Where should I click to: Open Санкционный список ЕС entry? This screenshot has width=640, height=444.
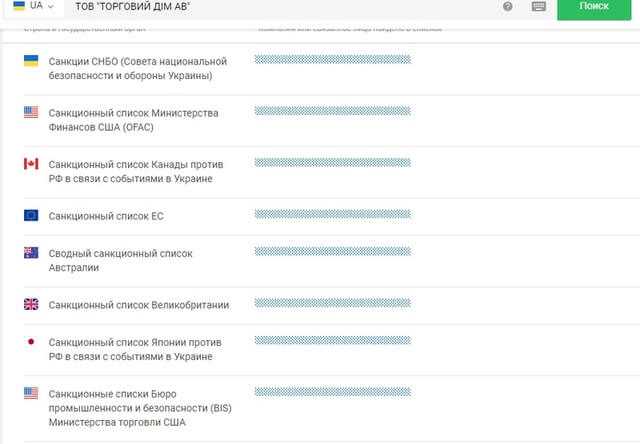coord(106,216)
